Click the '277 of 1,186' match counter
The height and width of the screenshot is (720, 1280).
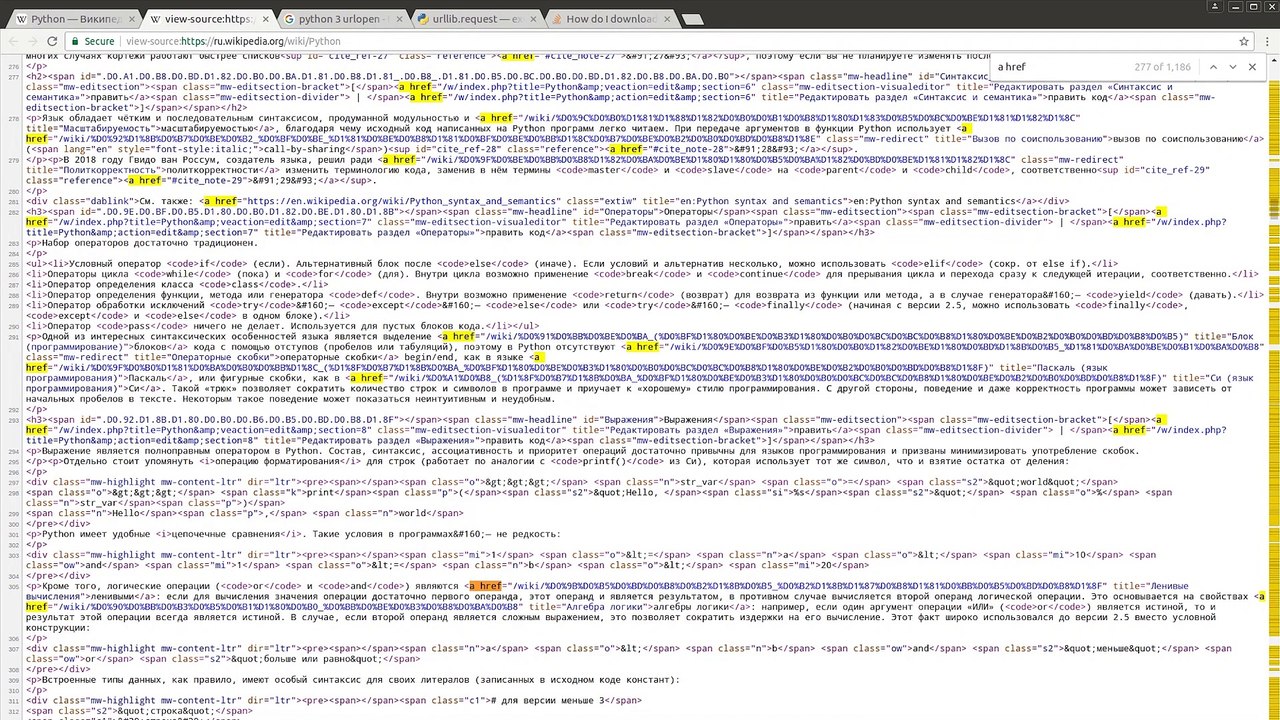click(1162, 67)
